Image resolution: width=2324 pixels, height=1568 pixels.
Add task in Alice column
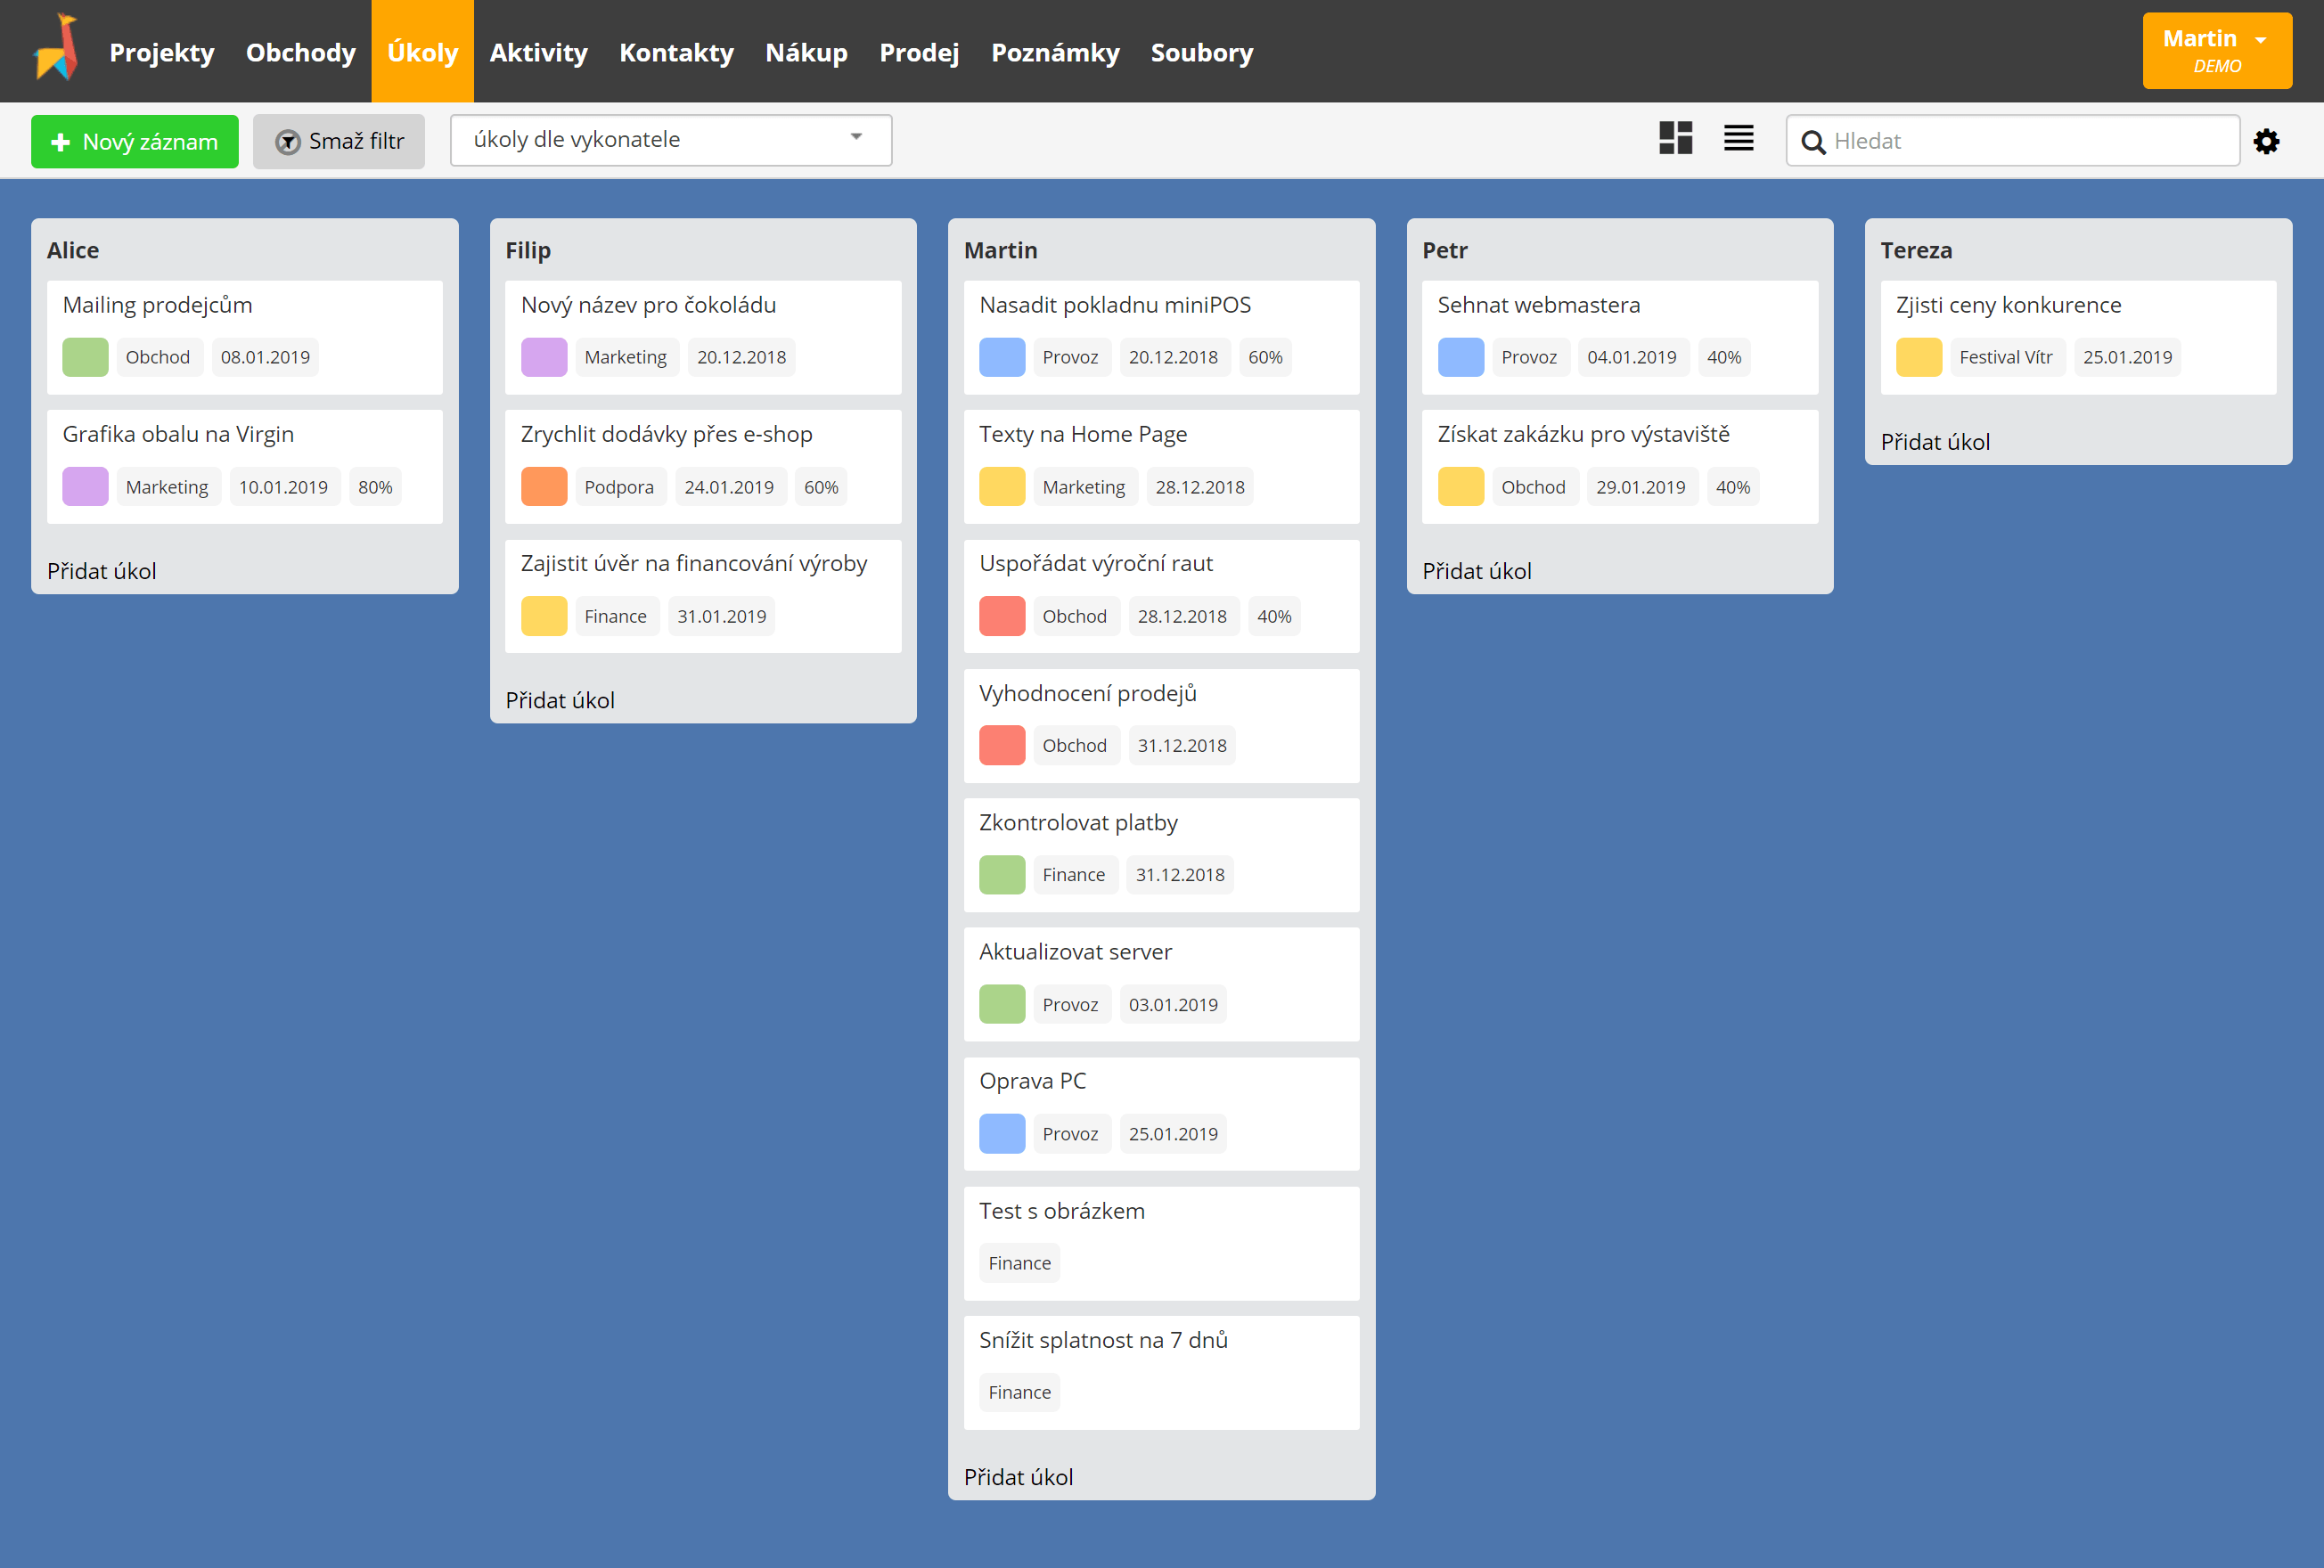click(102, 571)
